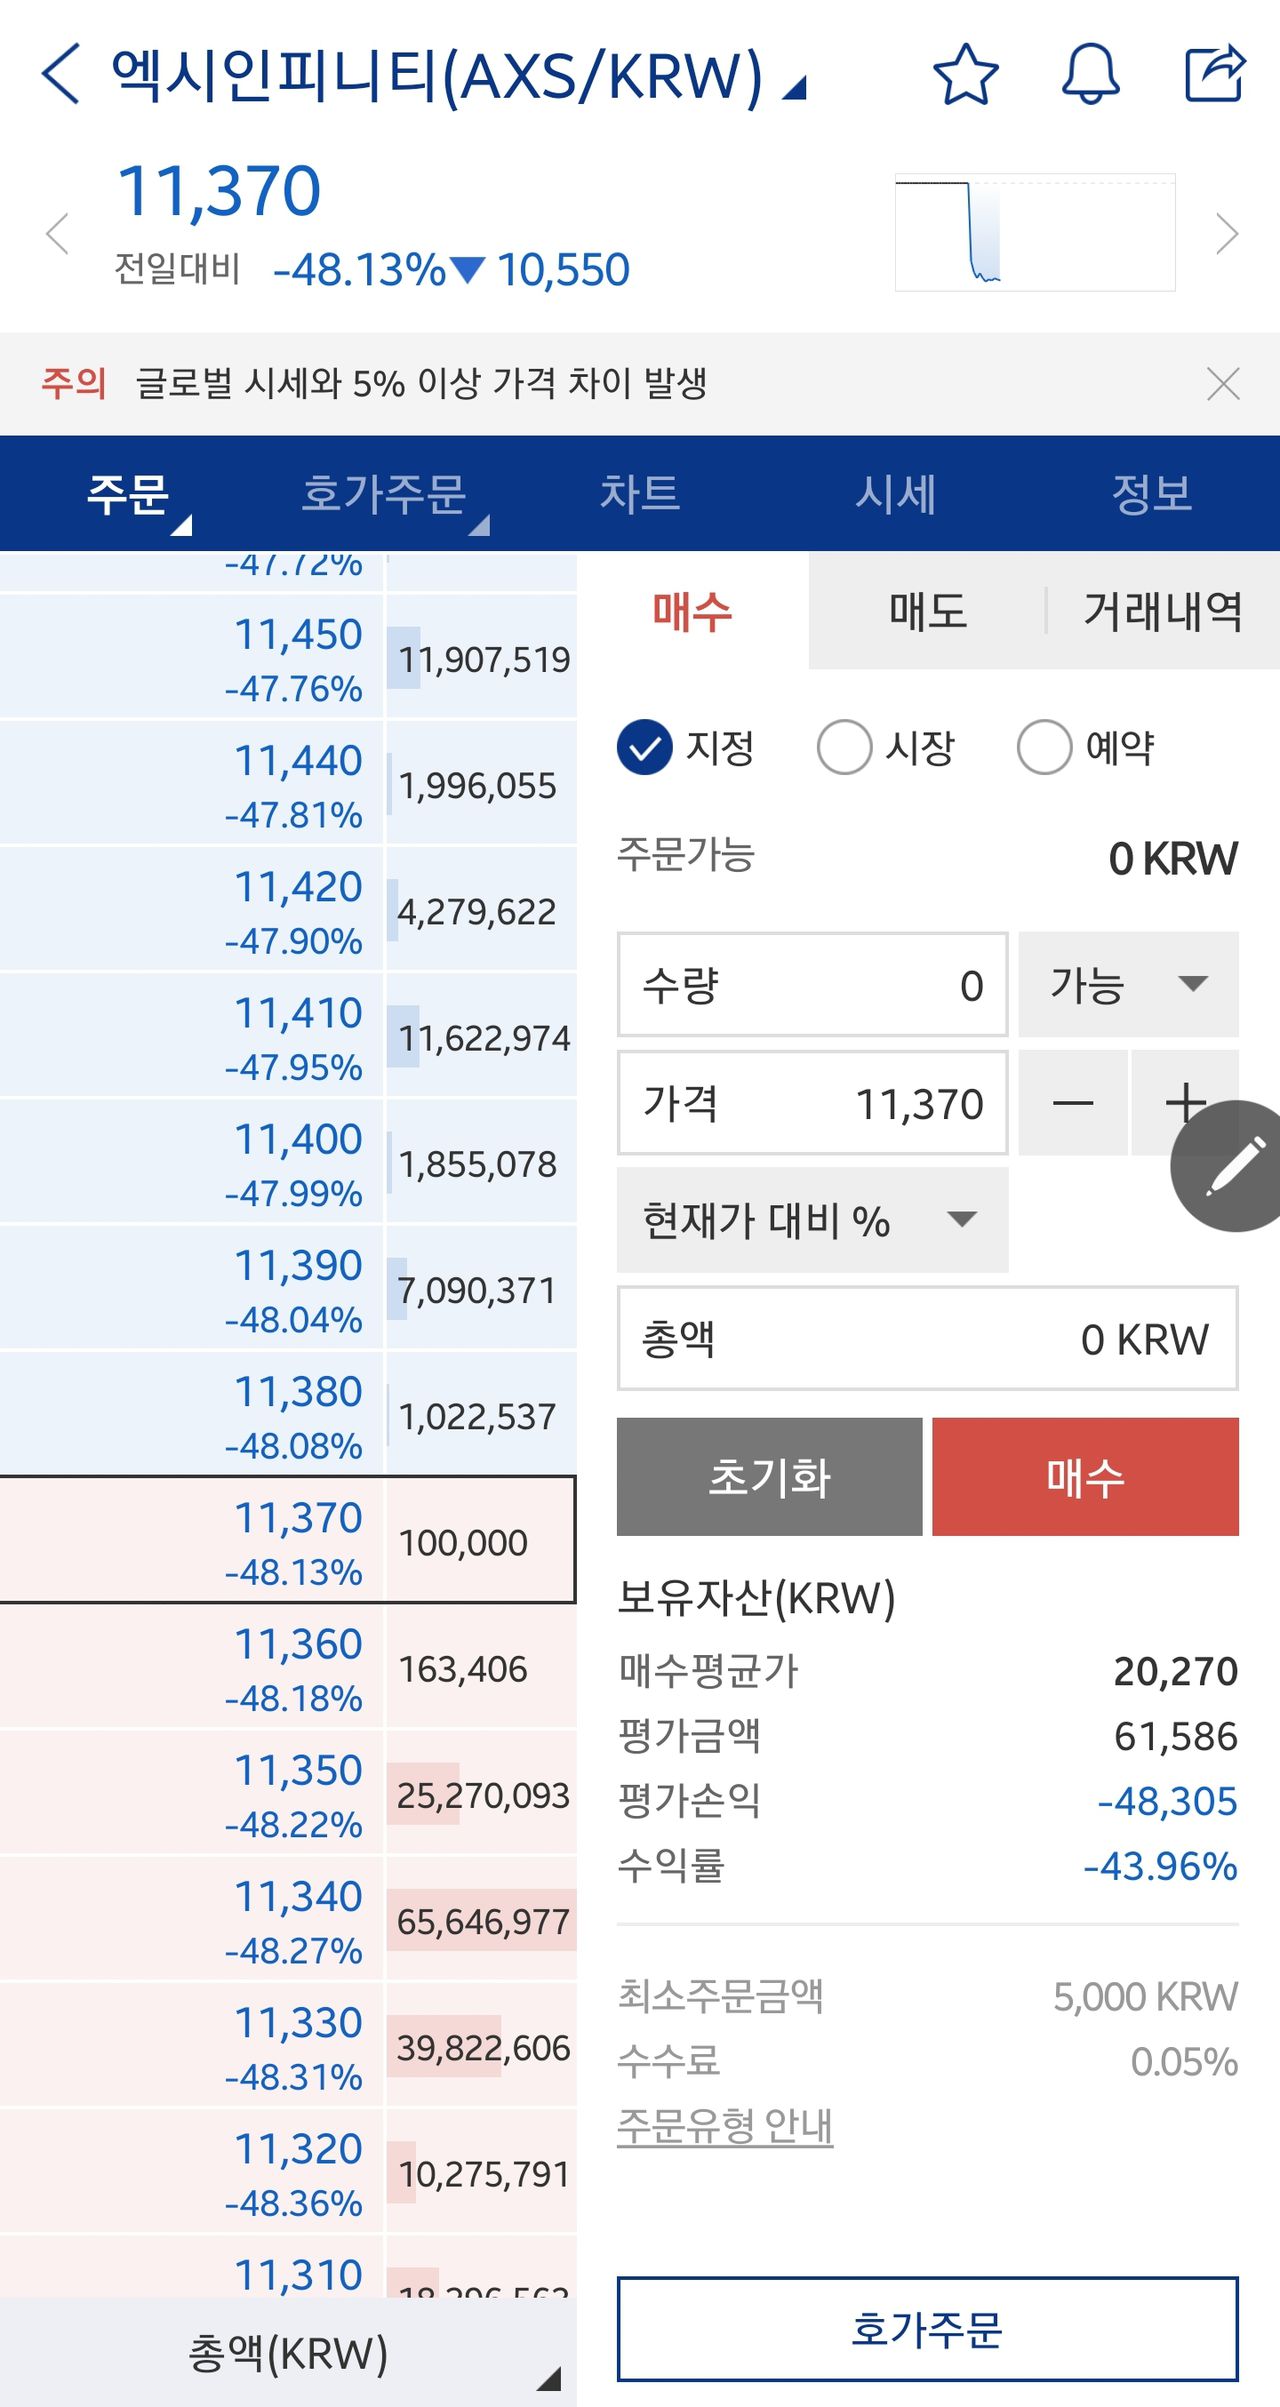Show previous coin with left chevron
Screen dimensions: 1280x2407
point(58,234)
